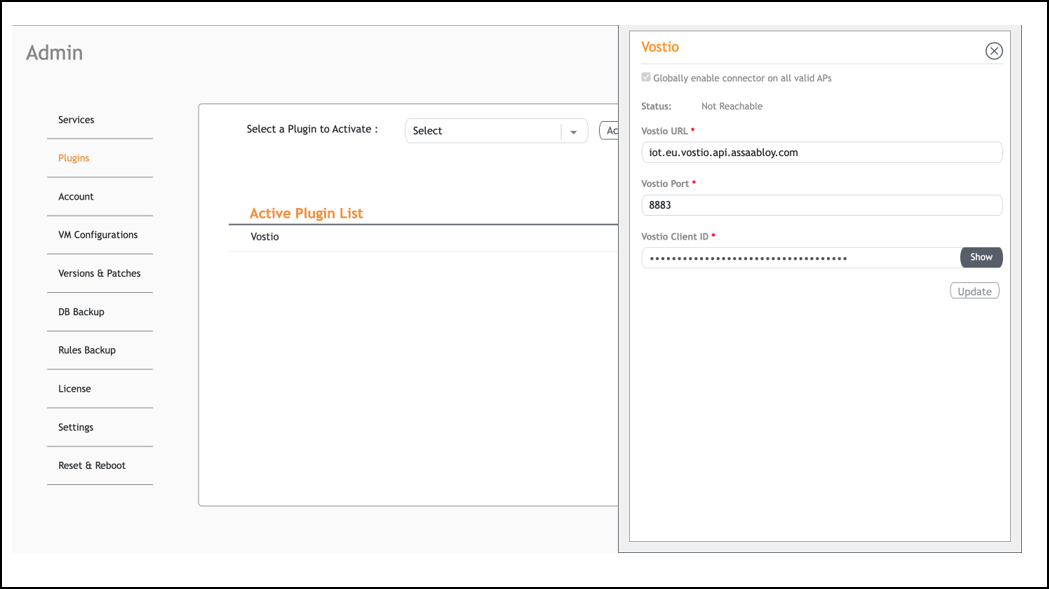Open Versions & Patches section

pyautogui.click(x=99, y=273)
